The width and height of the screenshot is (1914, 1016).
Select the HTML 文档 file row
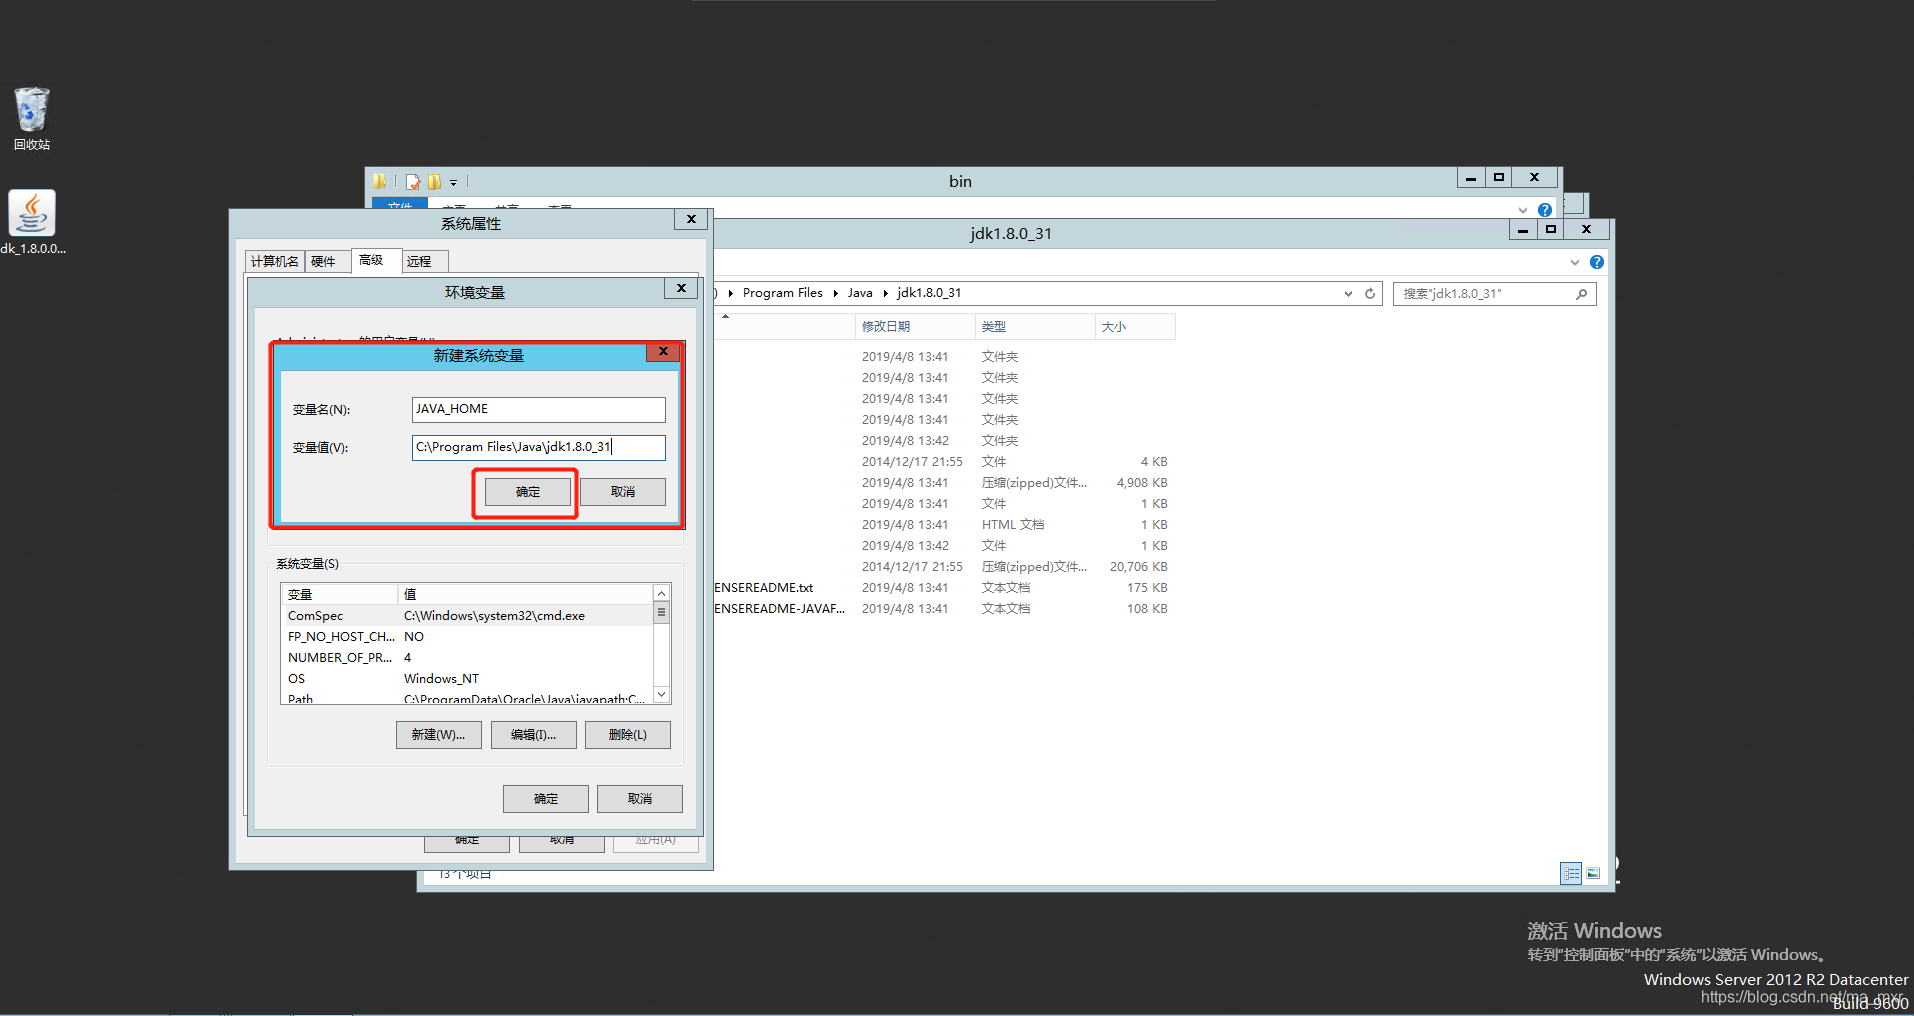tap(944, 525)
